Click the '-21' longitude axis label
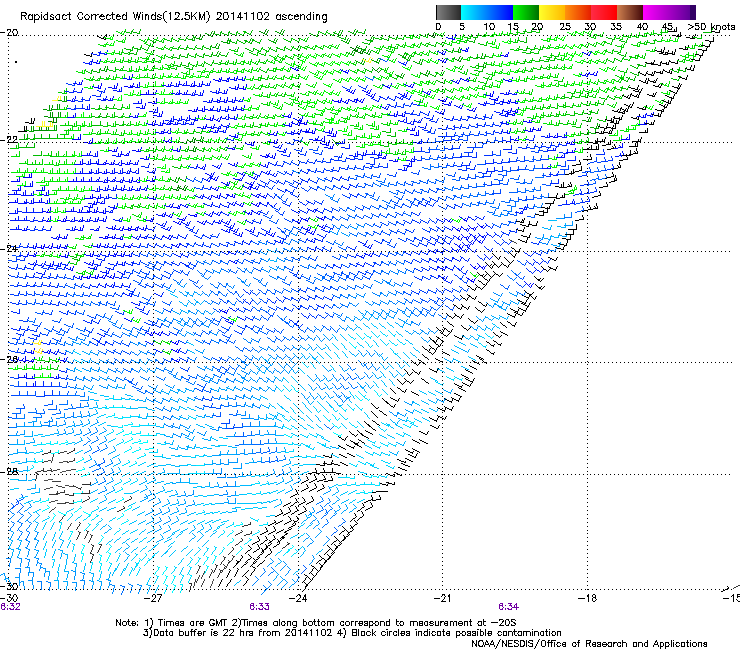The width and height of the screenshot is (740, 650). 442,598
